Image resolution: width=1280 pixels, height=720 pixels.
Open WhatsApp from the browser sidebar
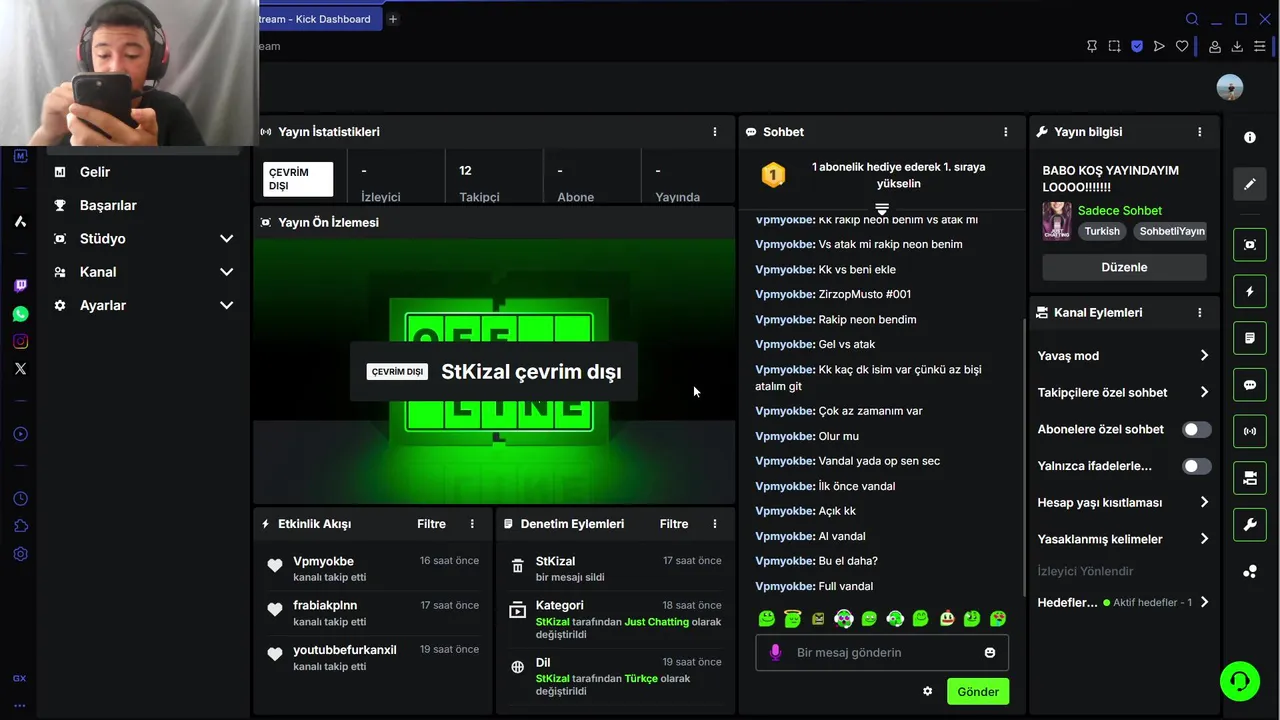(20, 314)
